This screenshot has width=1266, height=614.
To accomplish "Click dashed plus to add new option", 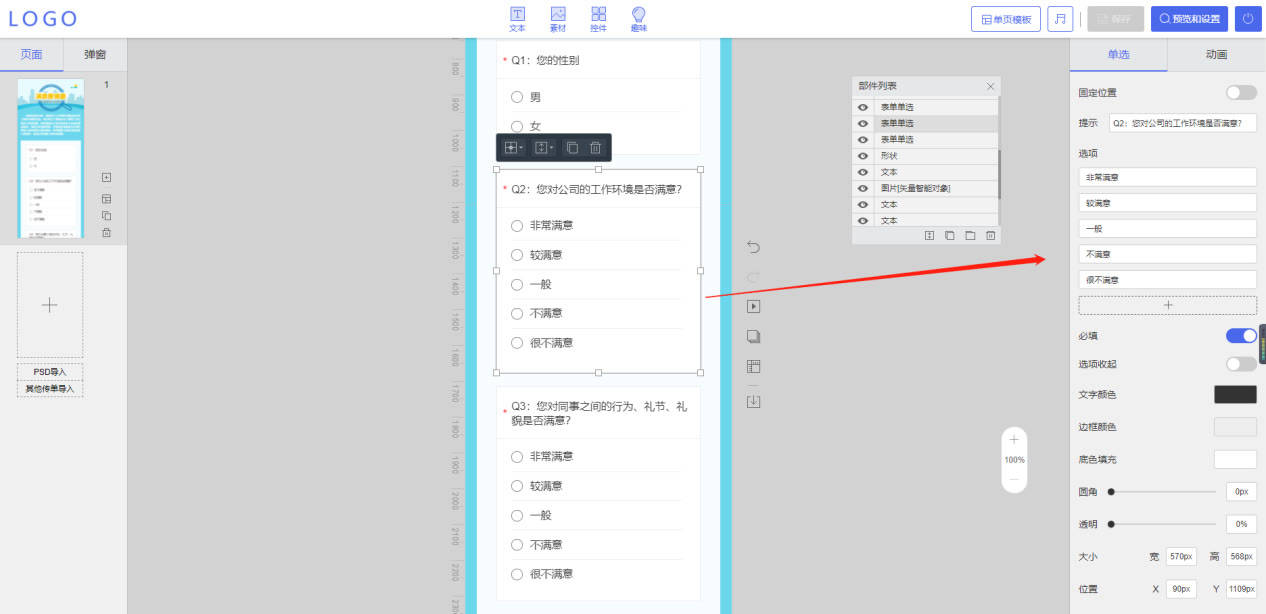I will click(1167, 305).
